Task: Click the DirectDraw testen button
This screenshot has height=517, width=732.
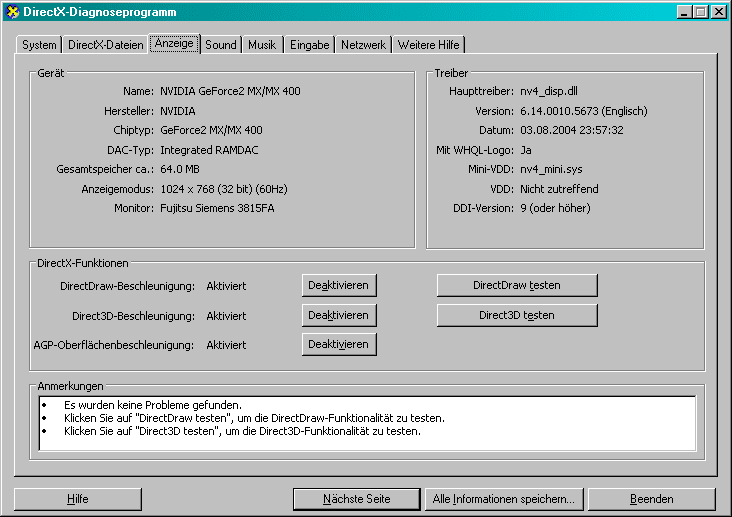Action: pos(517,285)
